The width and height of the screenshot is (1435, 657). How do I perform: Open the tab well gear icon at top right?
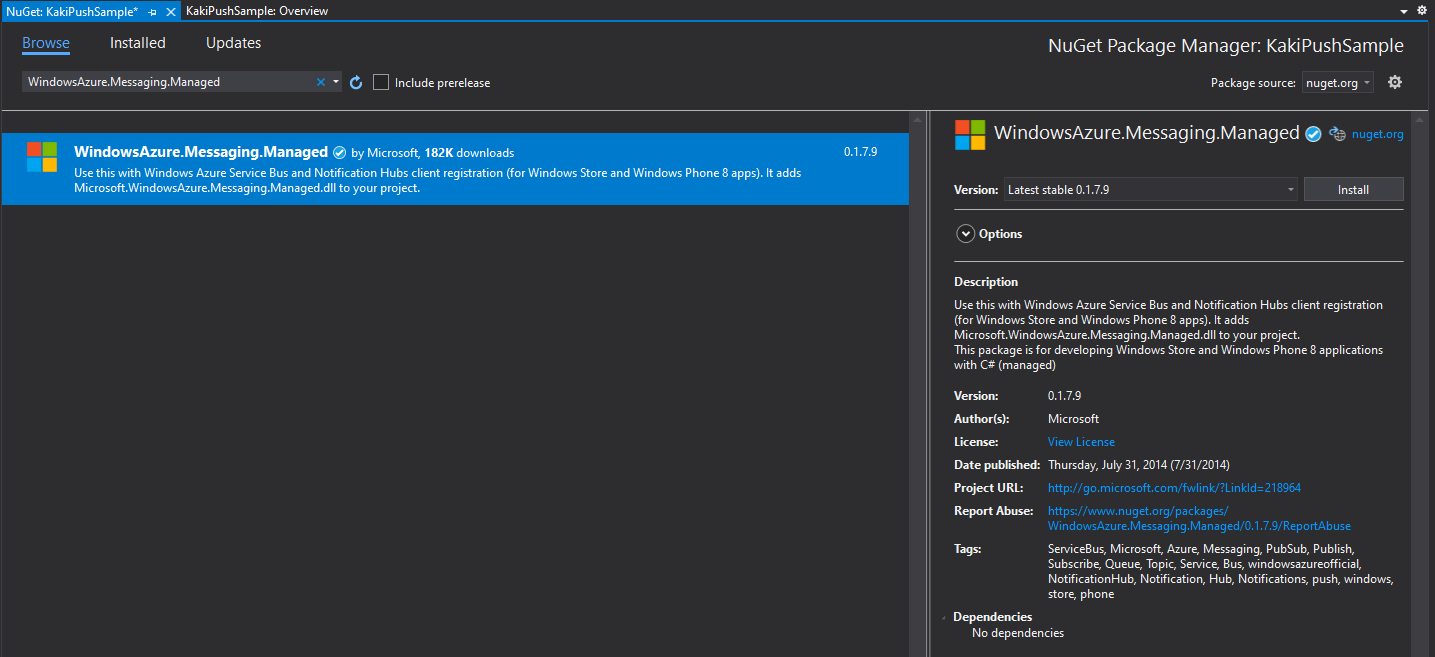pyautogui.click(x=1422, y=10)
